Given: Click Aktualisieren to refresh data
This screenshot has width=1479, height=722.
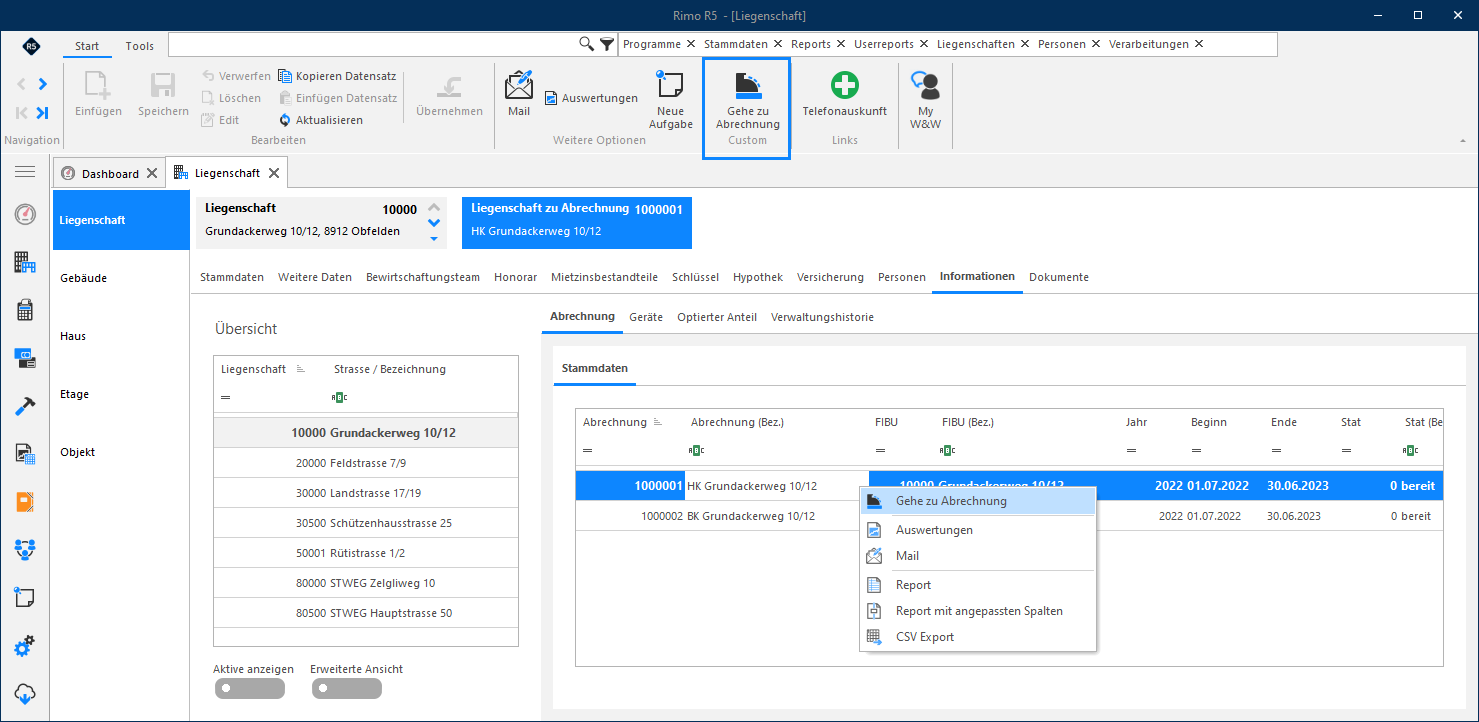Looking at the screenshot, I should point(321,120).
